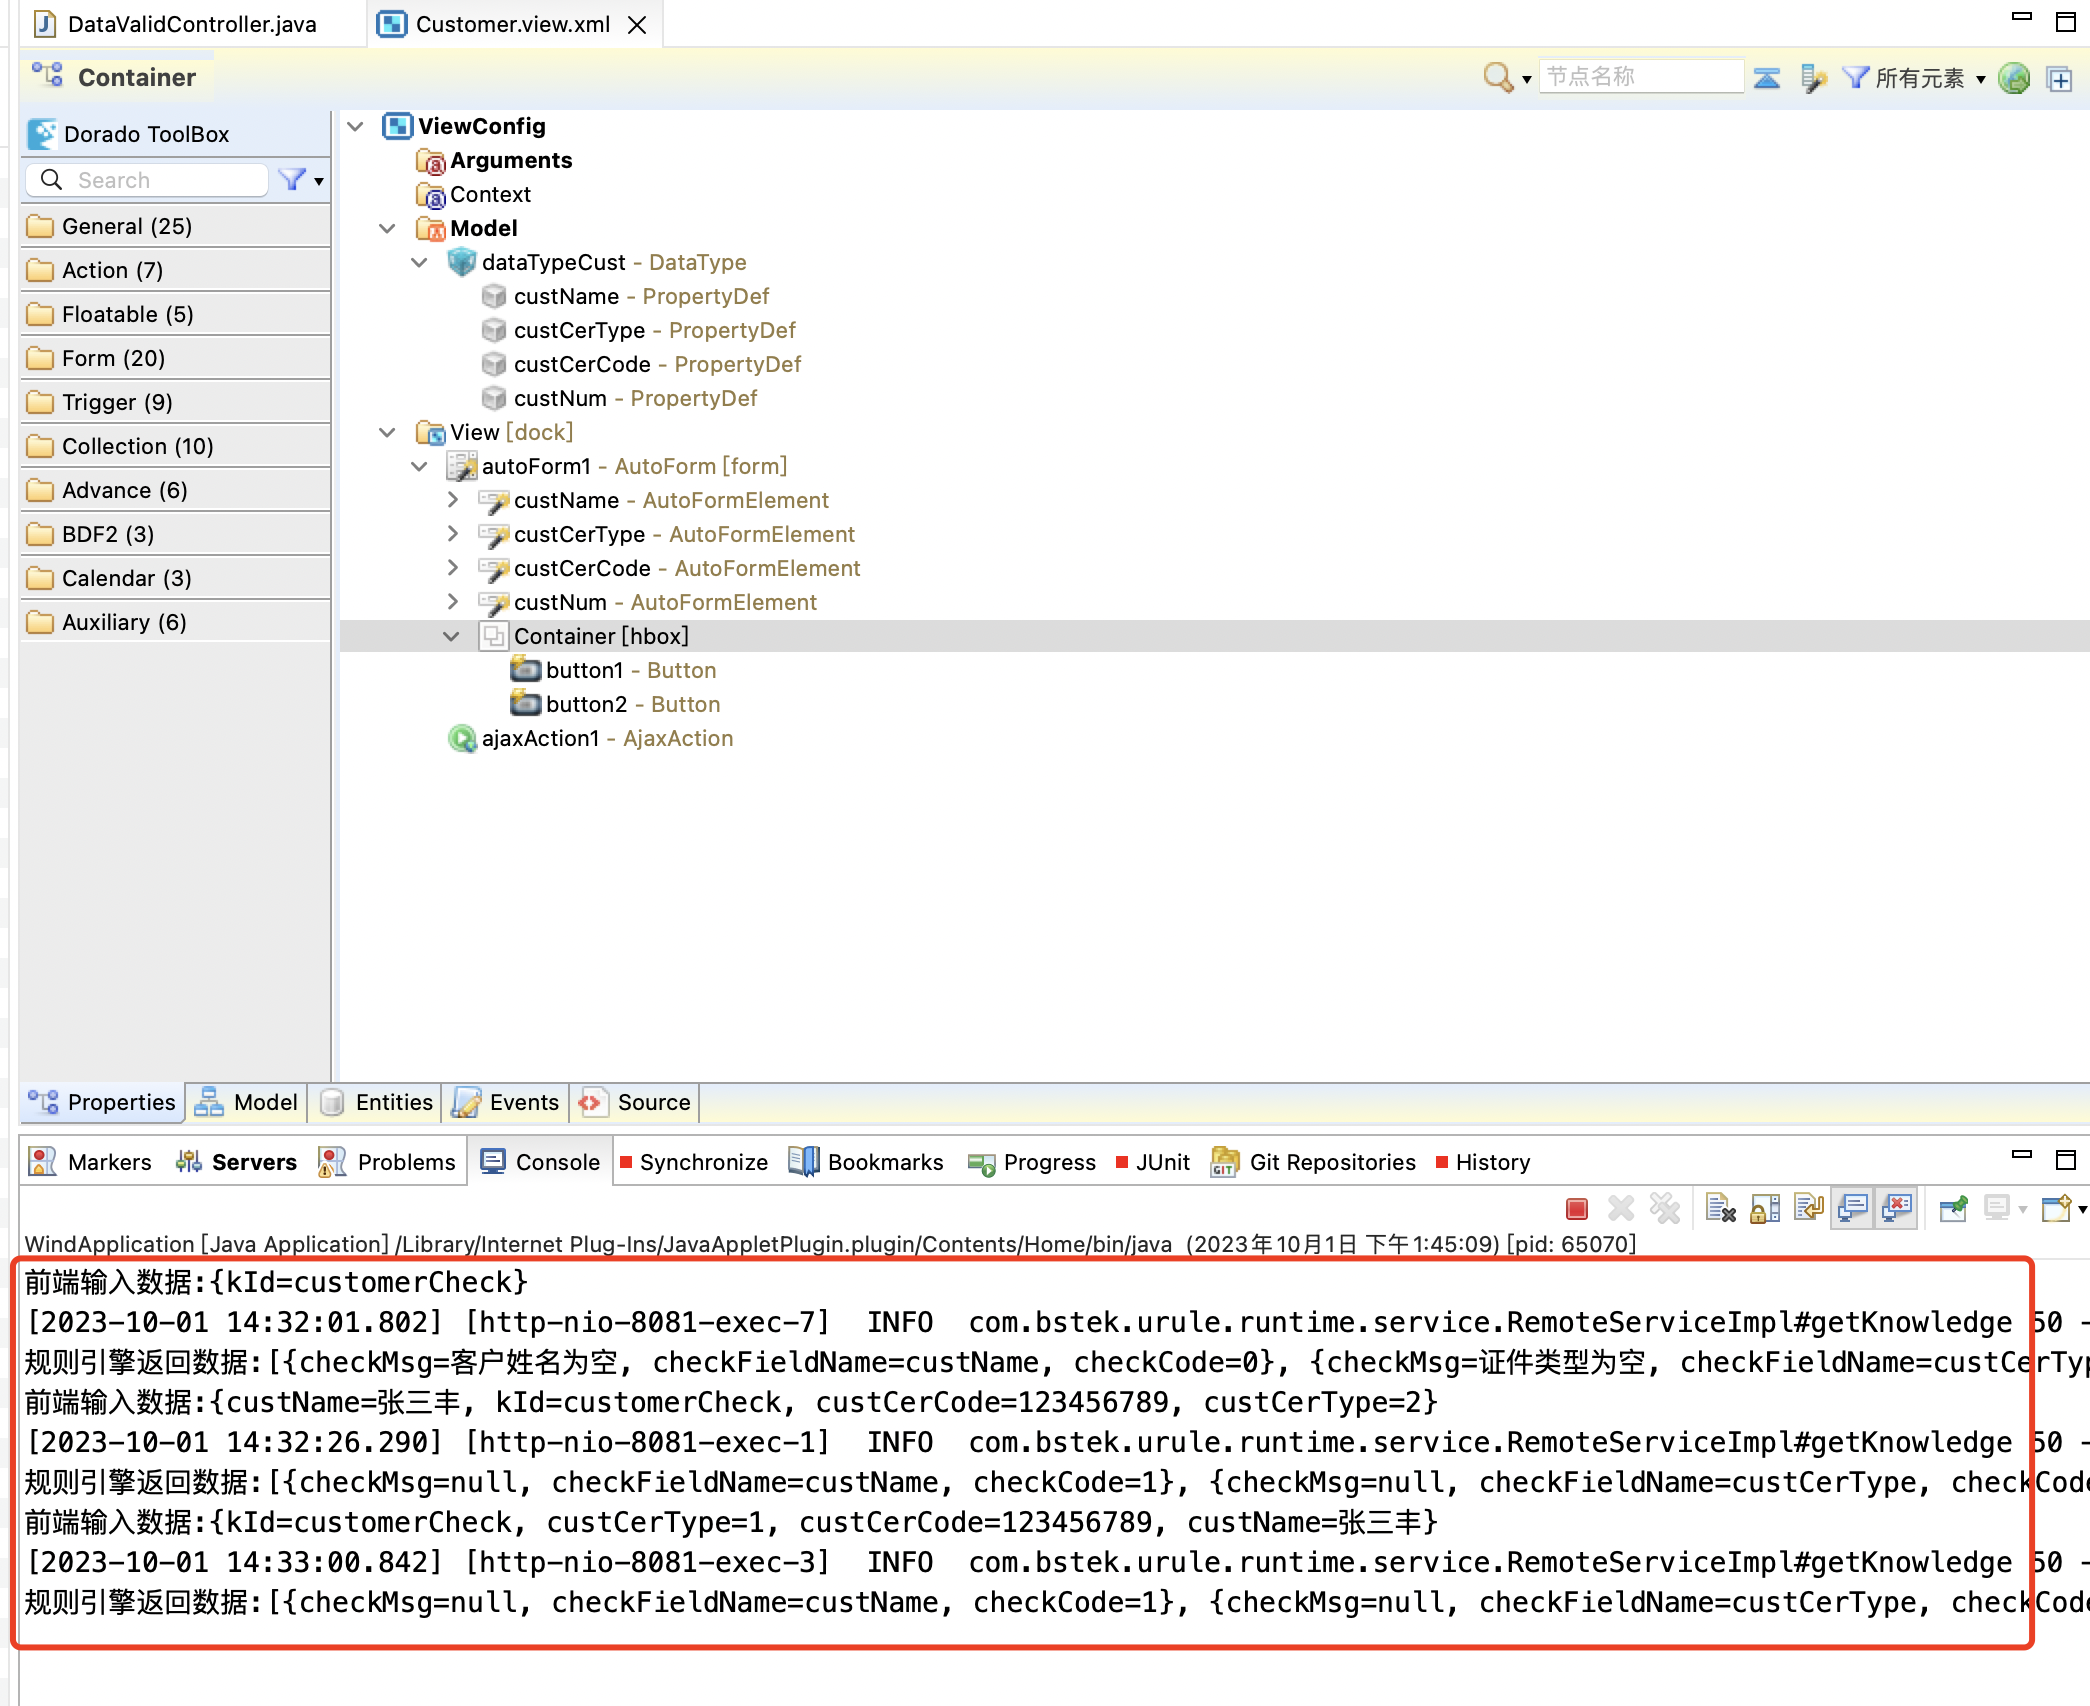This screenshot has width=2090, height=1706.
Task: Click the expand-all plus icon at the toolbar's right end
Action: pyautogui.click(x=2060, y=78)
